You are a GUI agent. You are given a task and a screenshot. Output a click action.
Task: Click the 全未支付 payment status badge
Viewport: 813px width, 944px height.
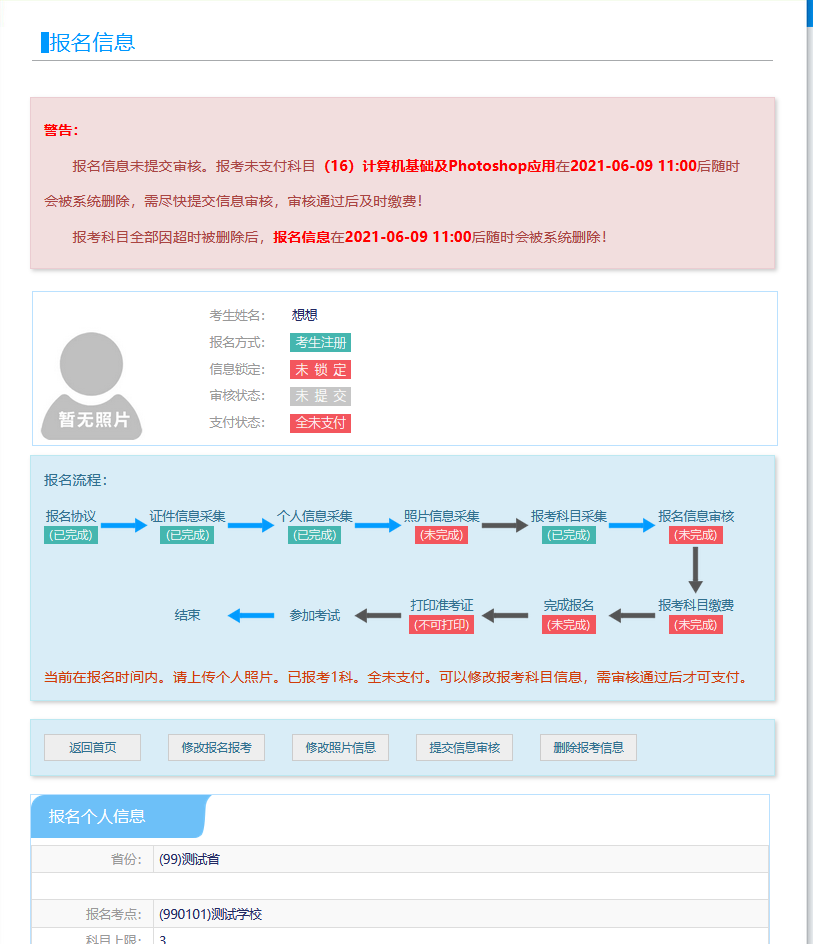coord(320,423)
